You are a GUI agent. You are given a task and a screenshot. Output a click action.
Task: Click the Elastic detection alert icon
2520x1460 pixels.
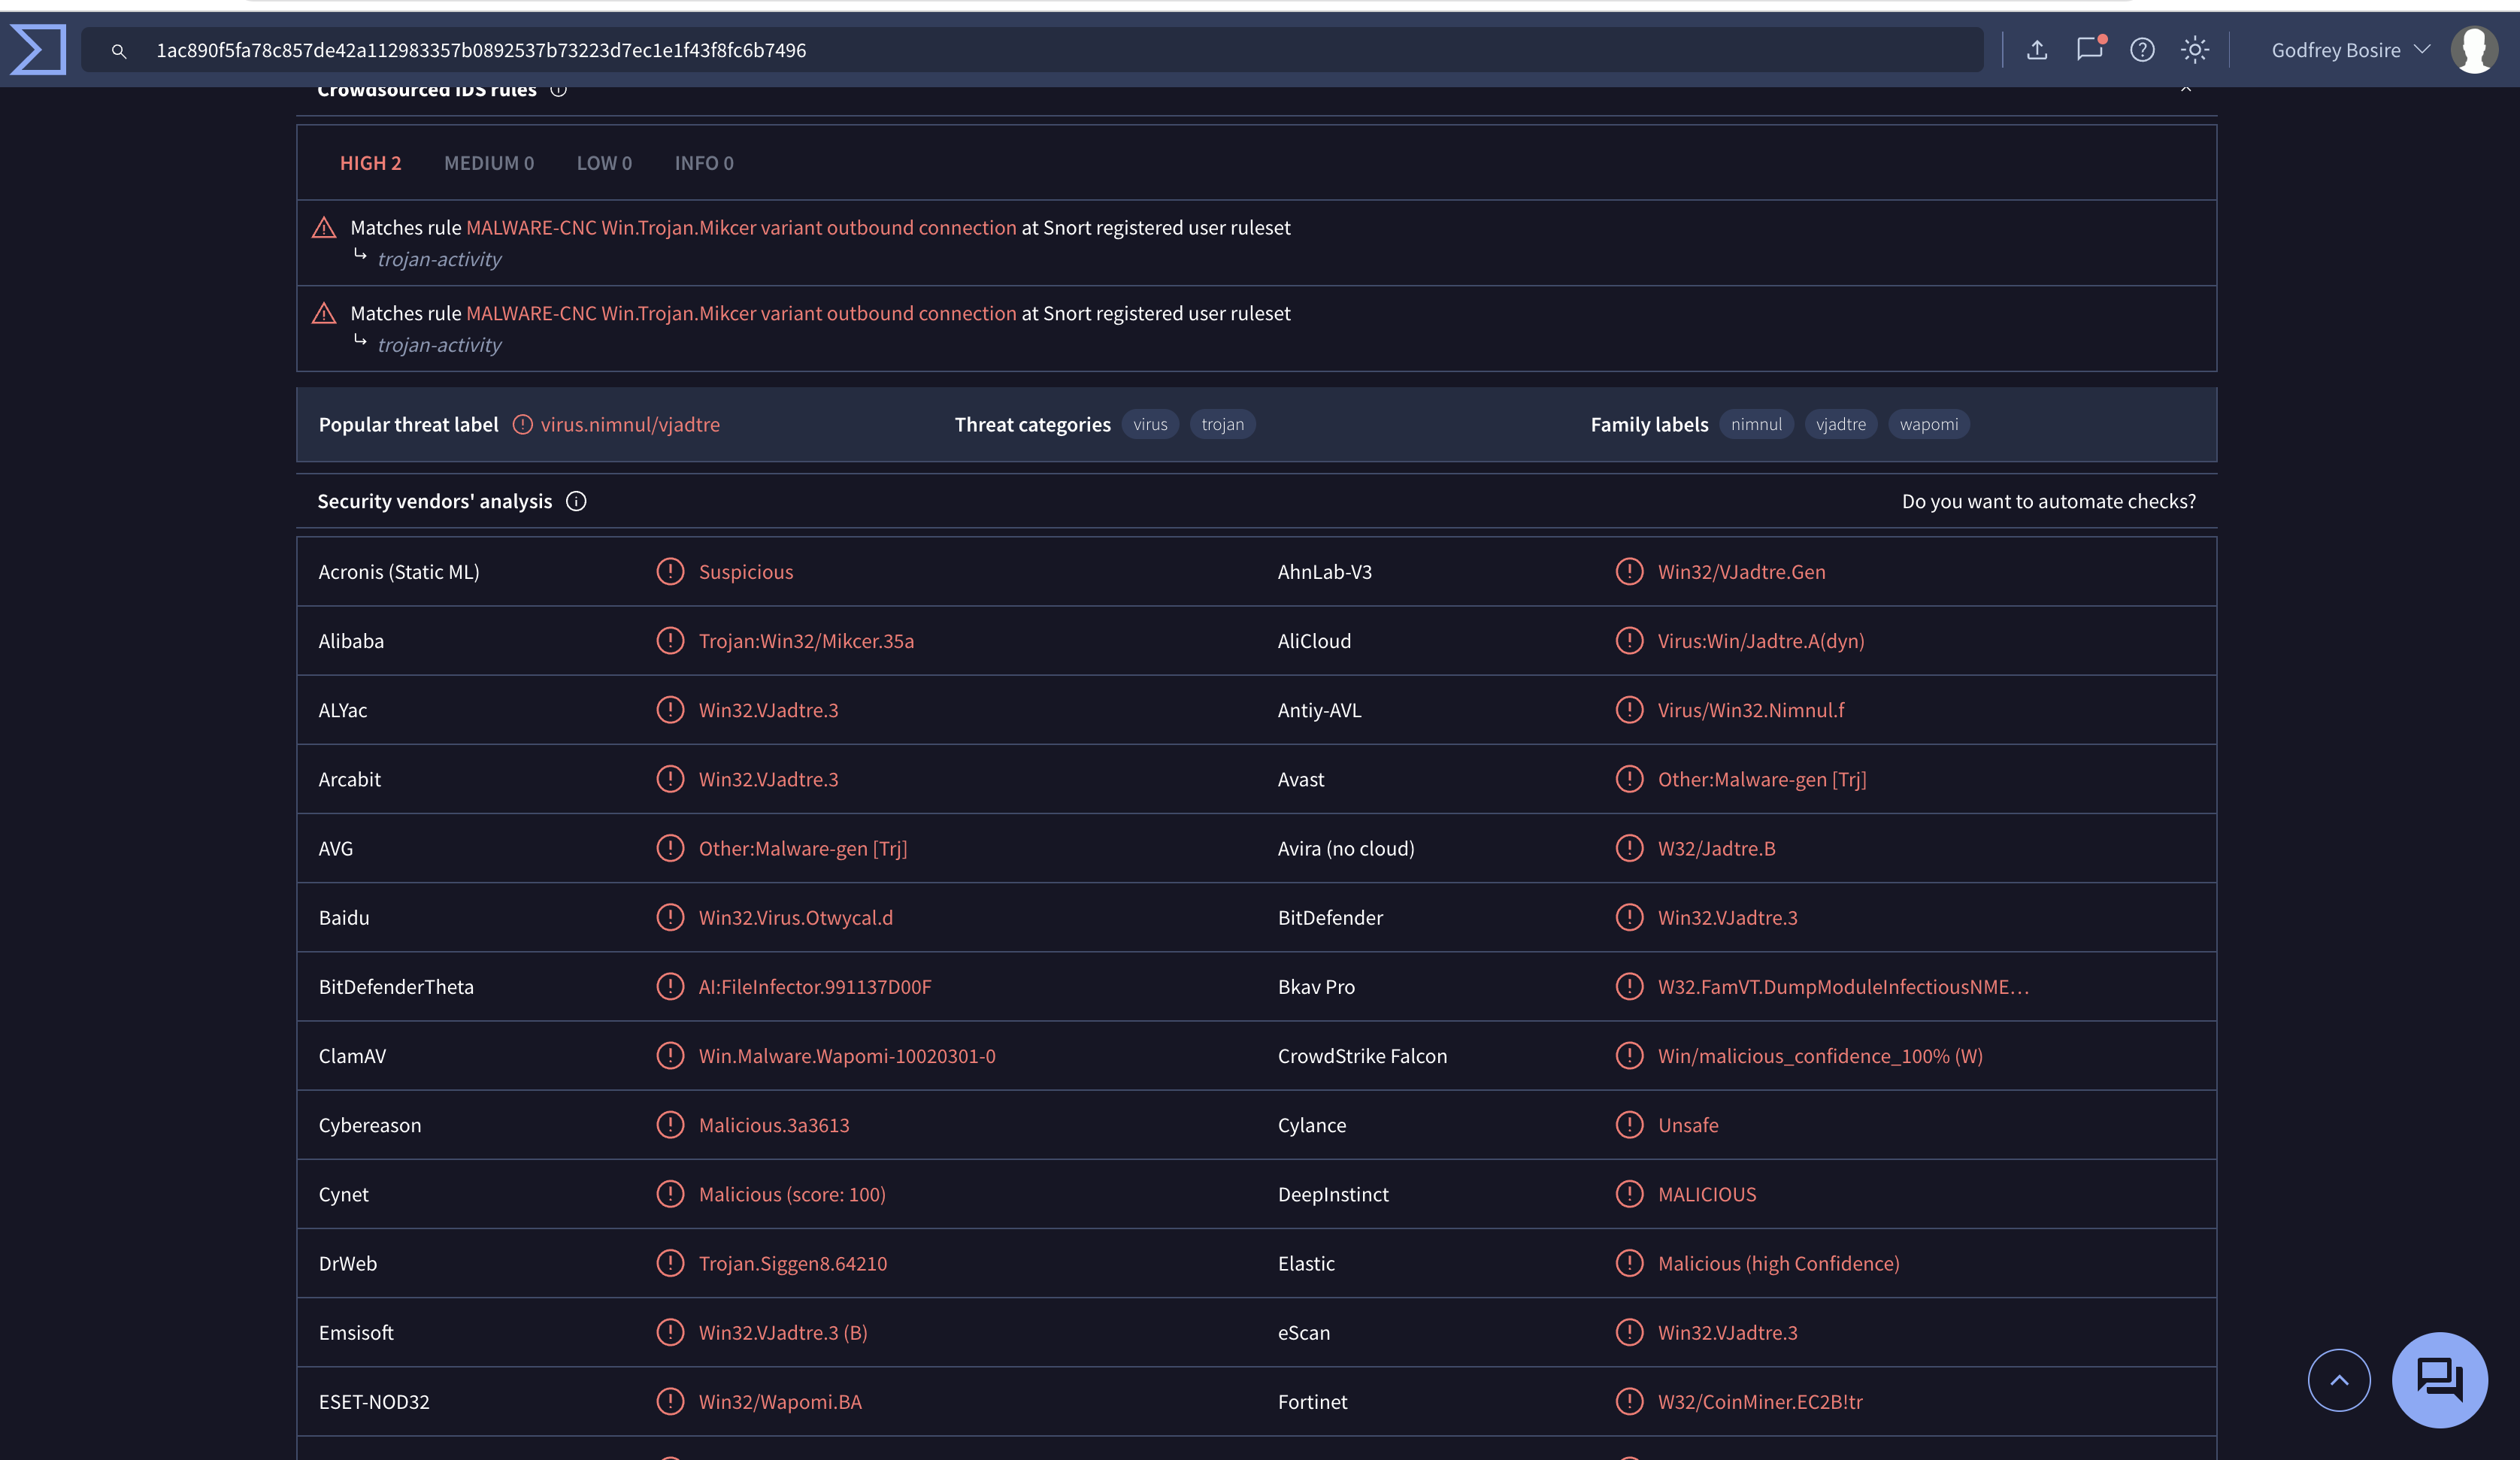[1629, 1263]
